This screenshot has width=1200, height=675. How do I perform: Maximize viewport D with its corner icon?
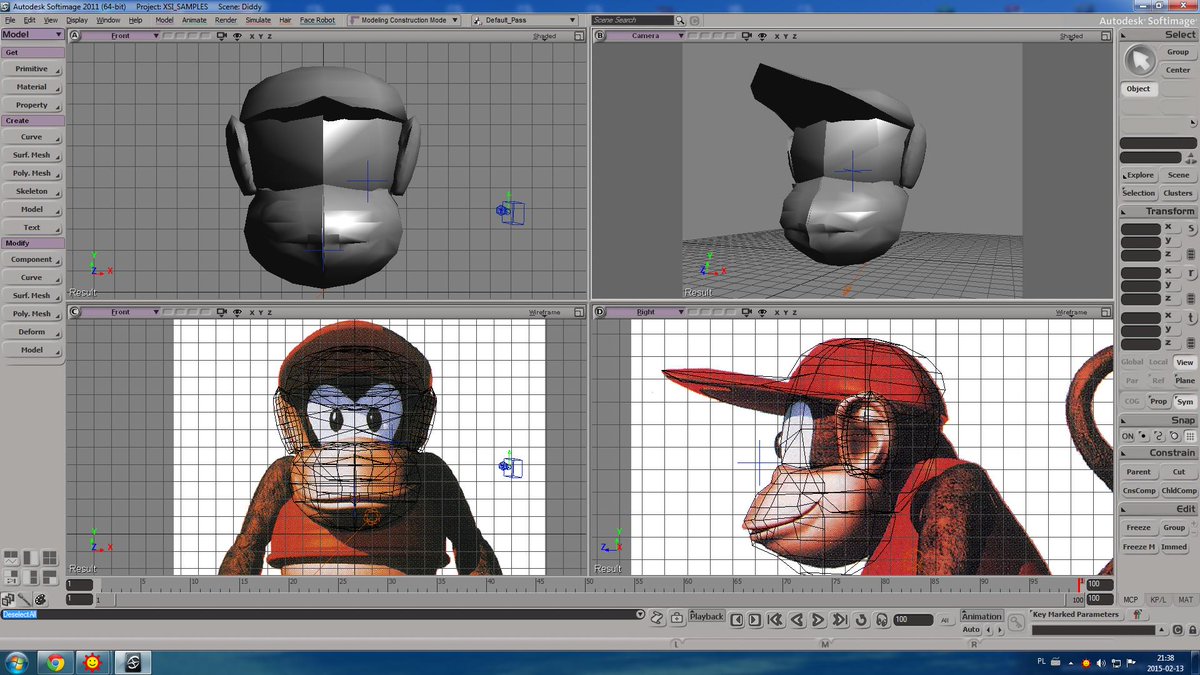click(x=1105, y=312)
